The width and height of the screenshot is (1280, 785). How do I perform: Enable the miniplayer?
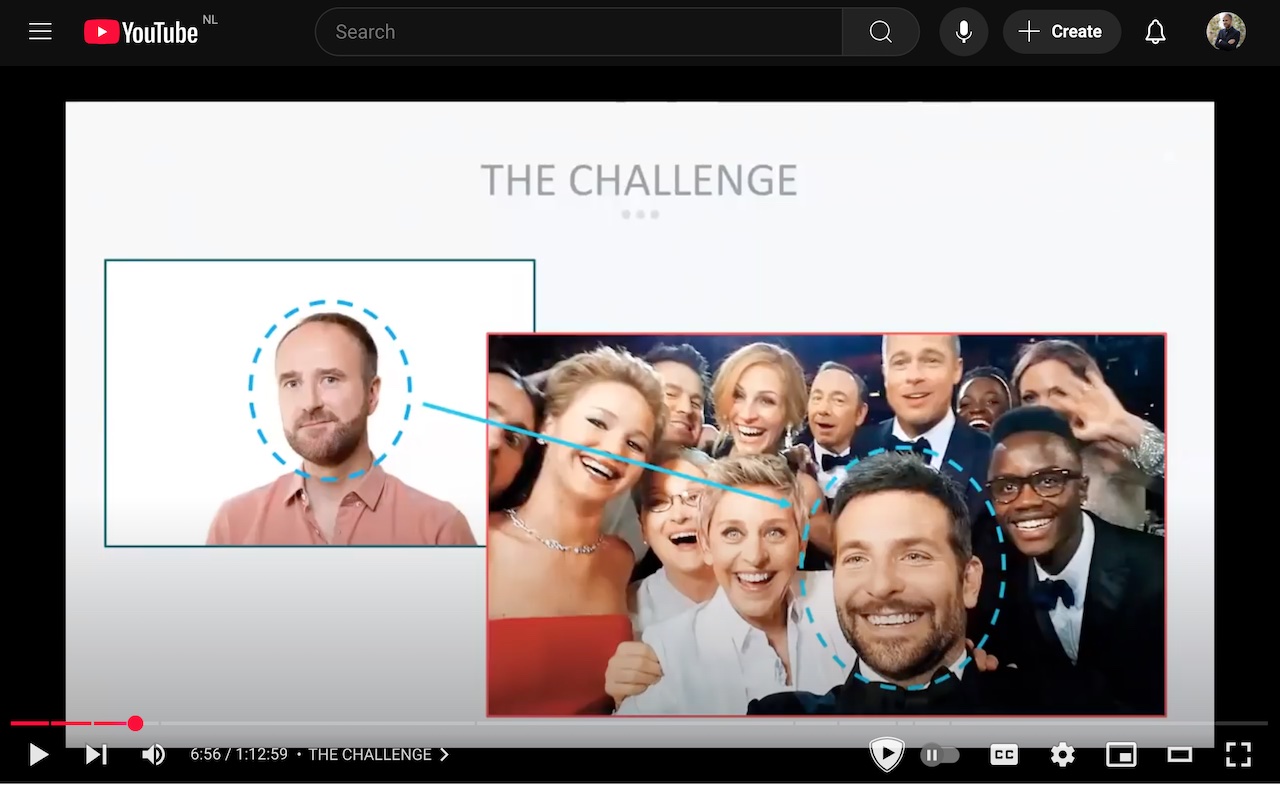click(1121, 755)
